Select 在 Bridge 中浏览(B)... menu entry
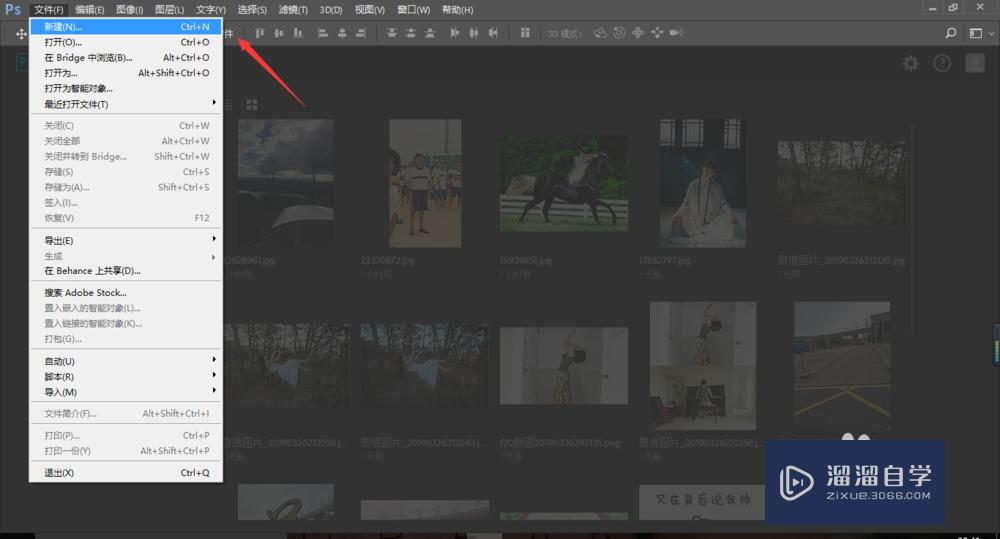The height and width of the screenshot is (539, 1000). [126, 57]
